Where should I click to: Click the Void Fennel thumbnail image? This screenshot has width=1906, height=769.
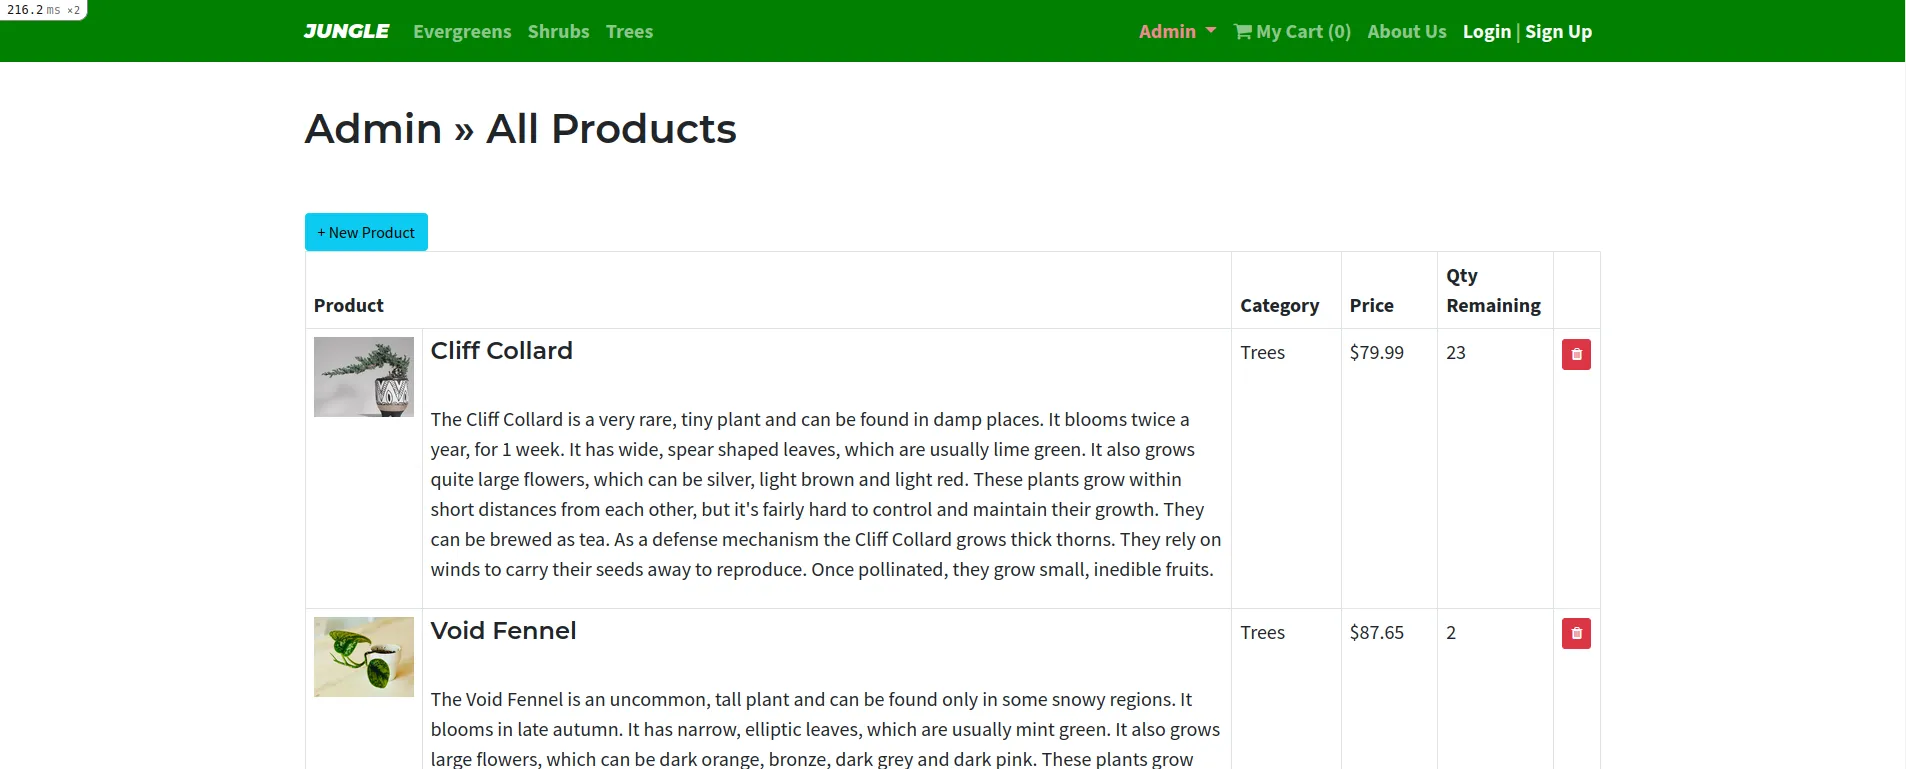click(x=364, y=657)
